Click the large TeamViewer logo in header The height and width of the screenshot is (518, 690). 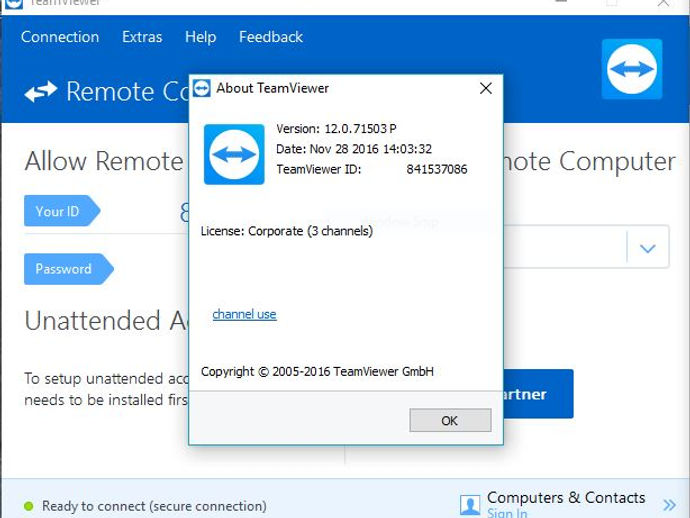[632, 69]
